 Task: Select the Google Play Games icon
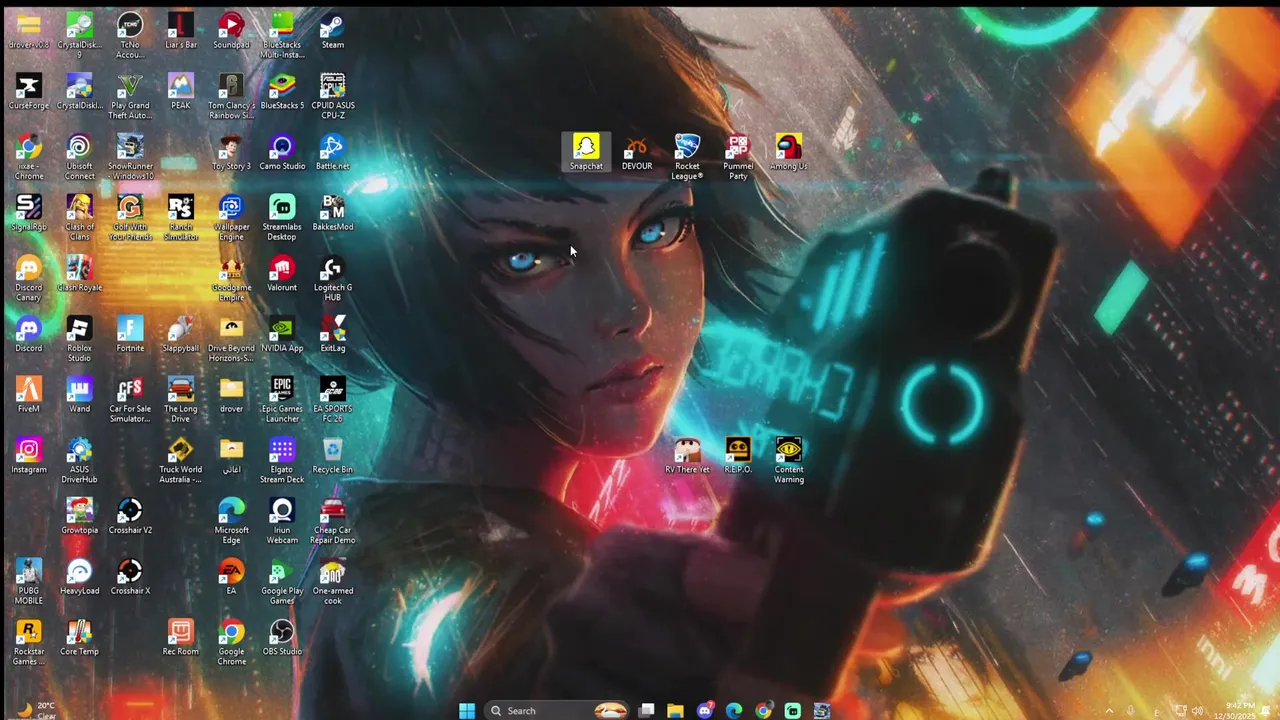coord(282,582)
